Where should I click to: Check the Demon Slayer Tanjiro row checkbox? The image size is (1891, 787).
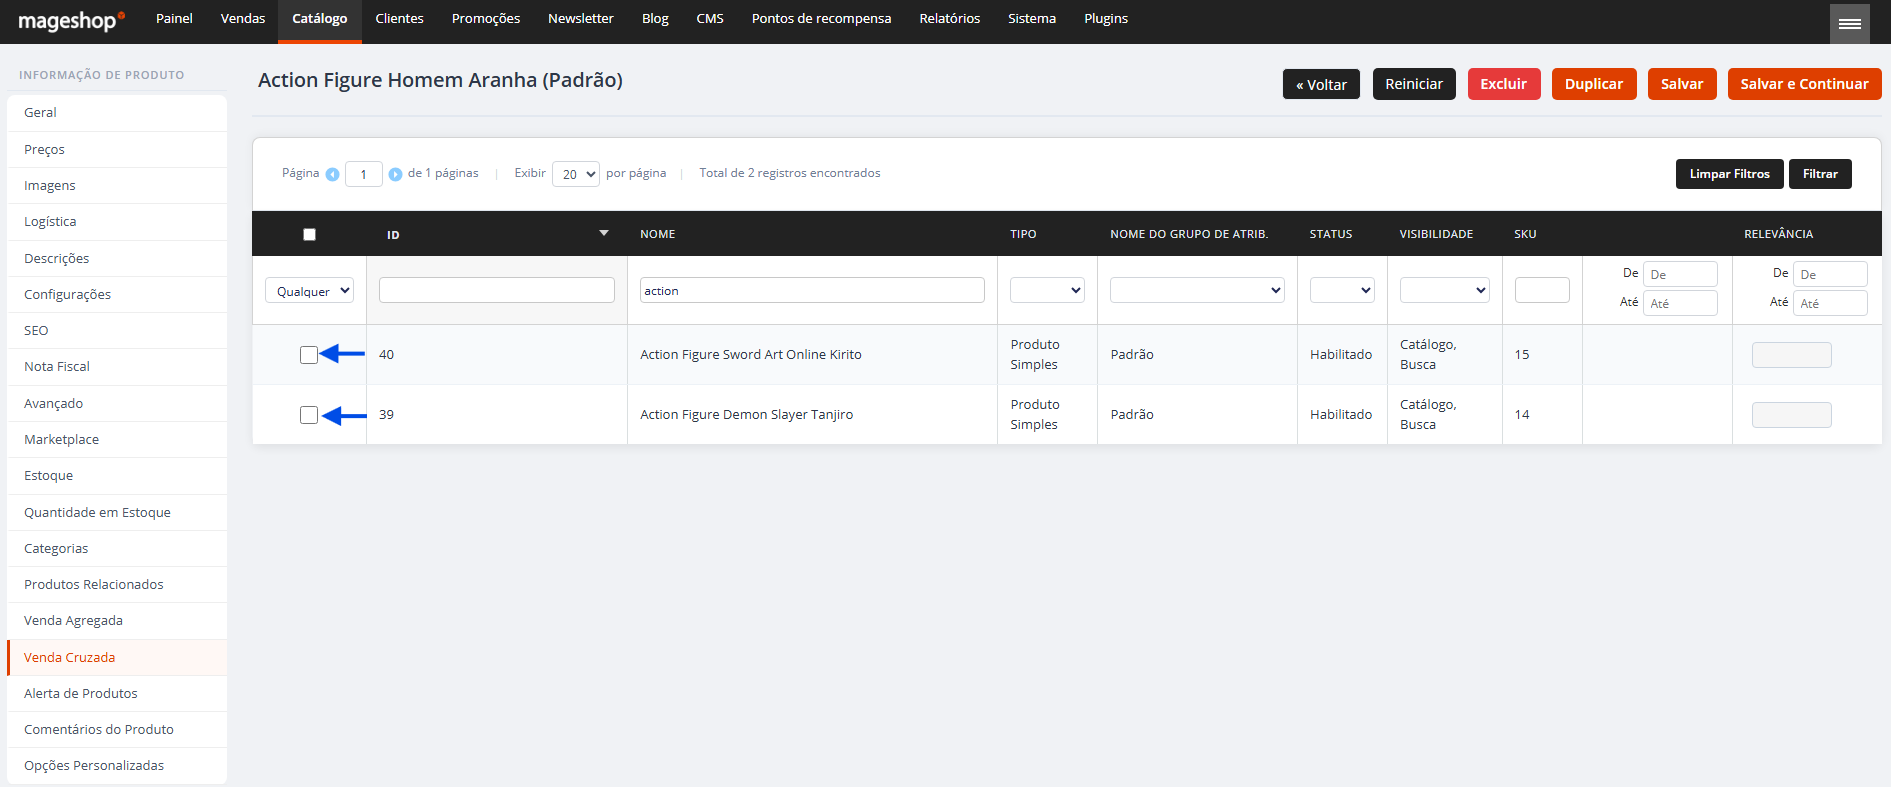309,415
